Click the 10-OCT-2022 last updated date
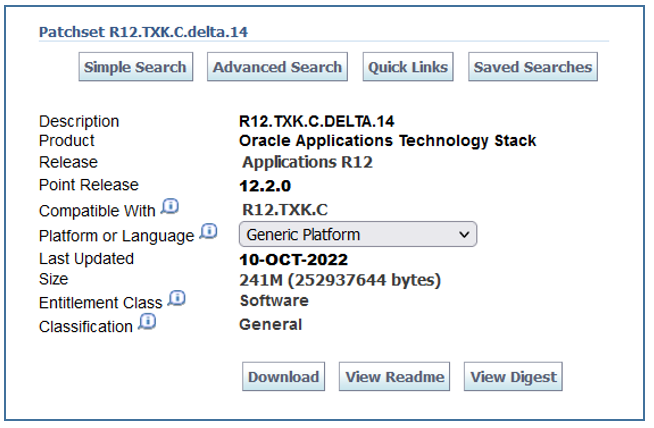The width and height of the screenshot is (654, 428). click(x=293, y=260)
